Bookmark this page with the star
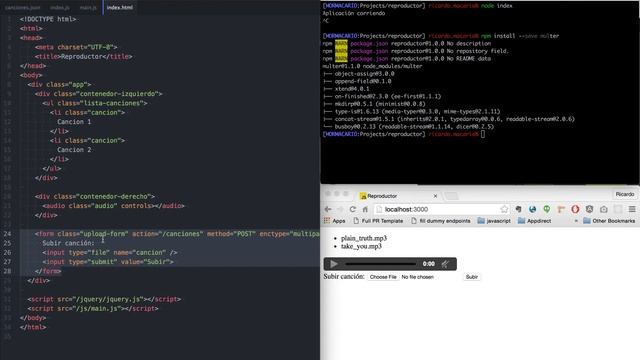The height and width of the screenshot is (360, 640). (x=504, y=209)
